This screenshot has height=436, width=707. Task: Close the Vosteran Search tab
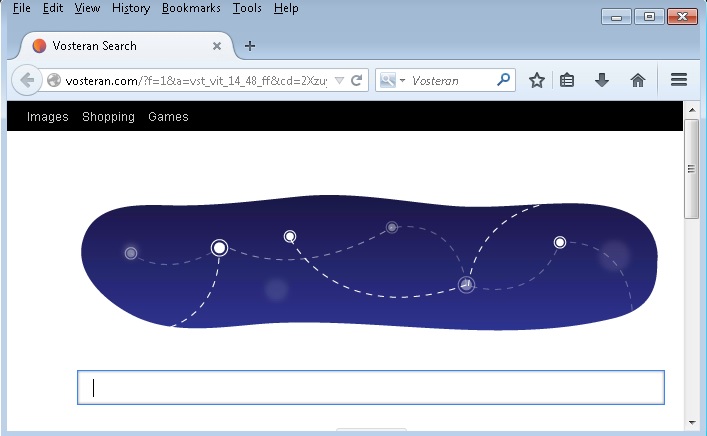217,46
